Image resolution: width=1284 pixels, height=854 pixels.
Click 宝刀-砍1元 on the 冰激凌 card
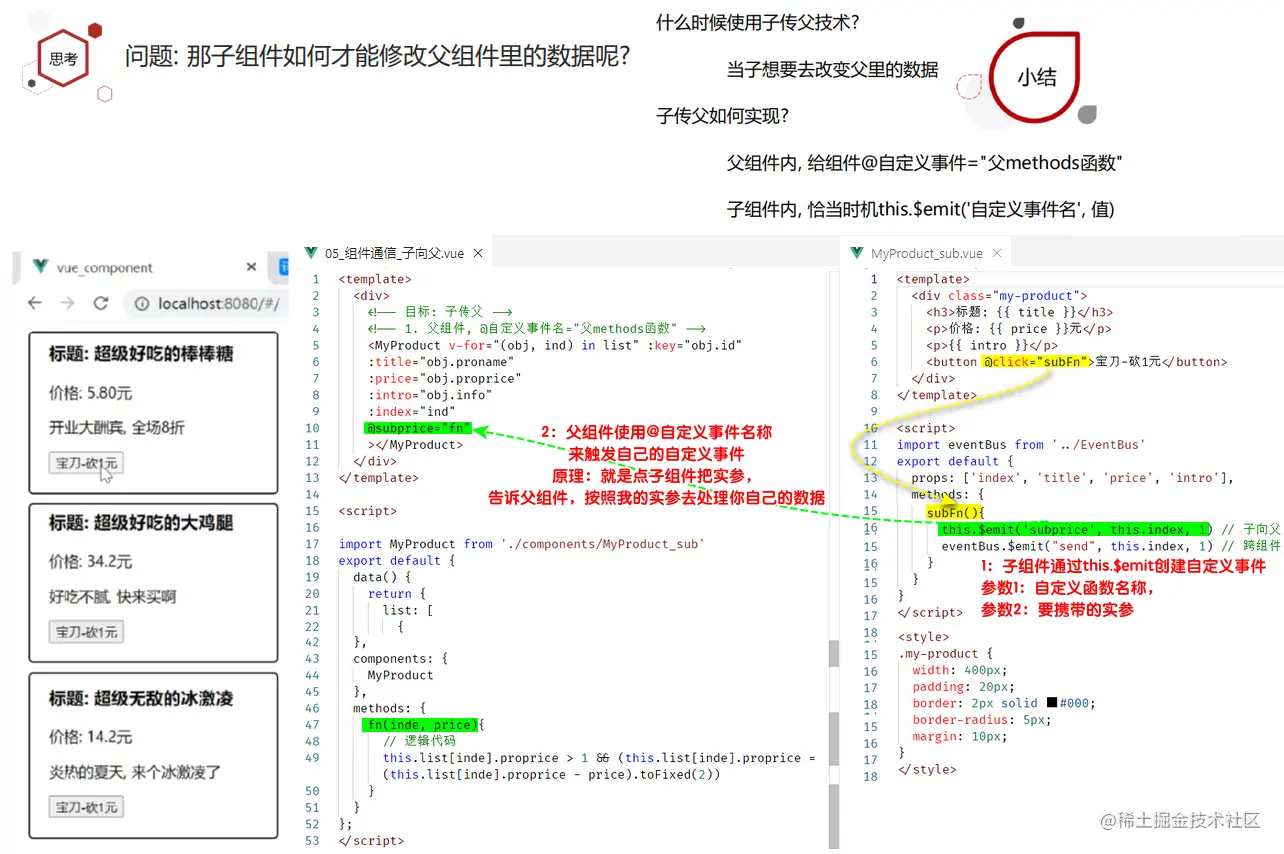click(86, 807)
